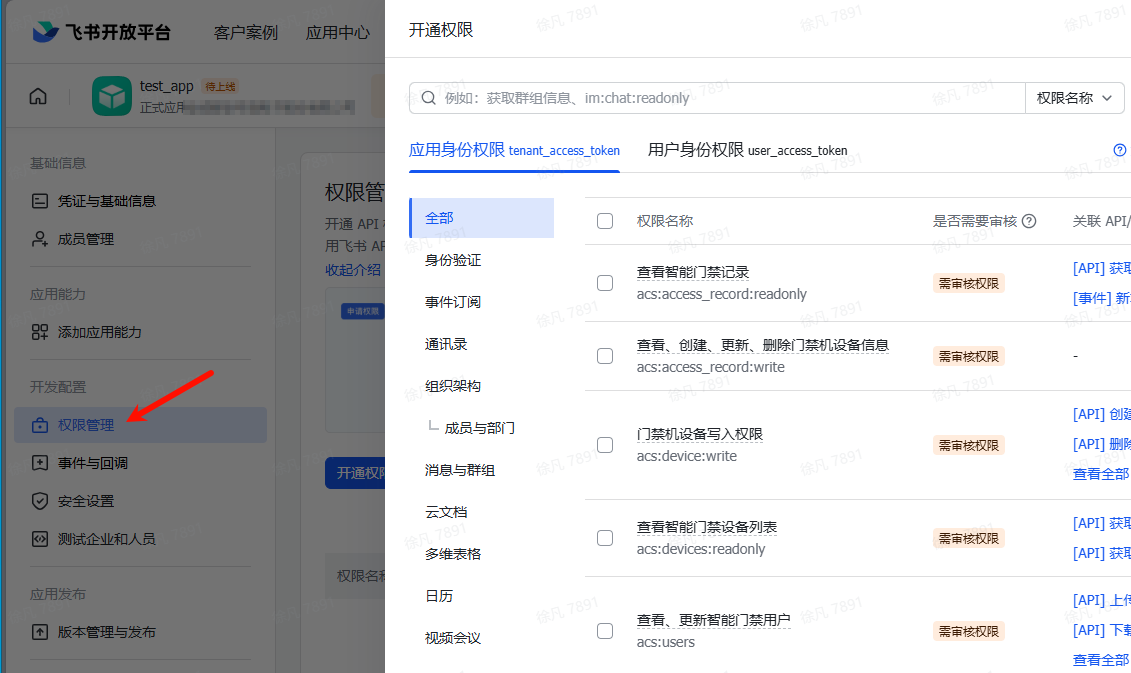Click the home icon in the left sidebar
The height and width of the screenshot is (673, 1131).
pos(38,96)
